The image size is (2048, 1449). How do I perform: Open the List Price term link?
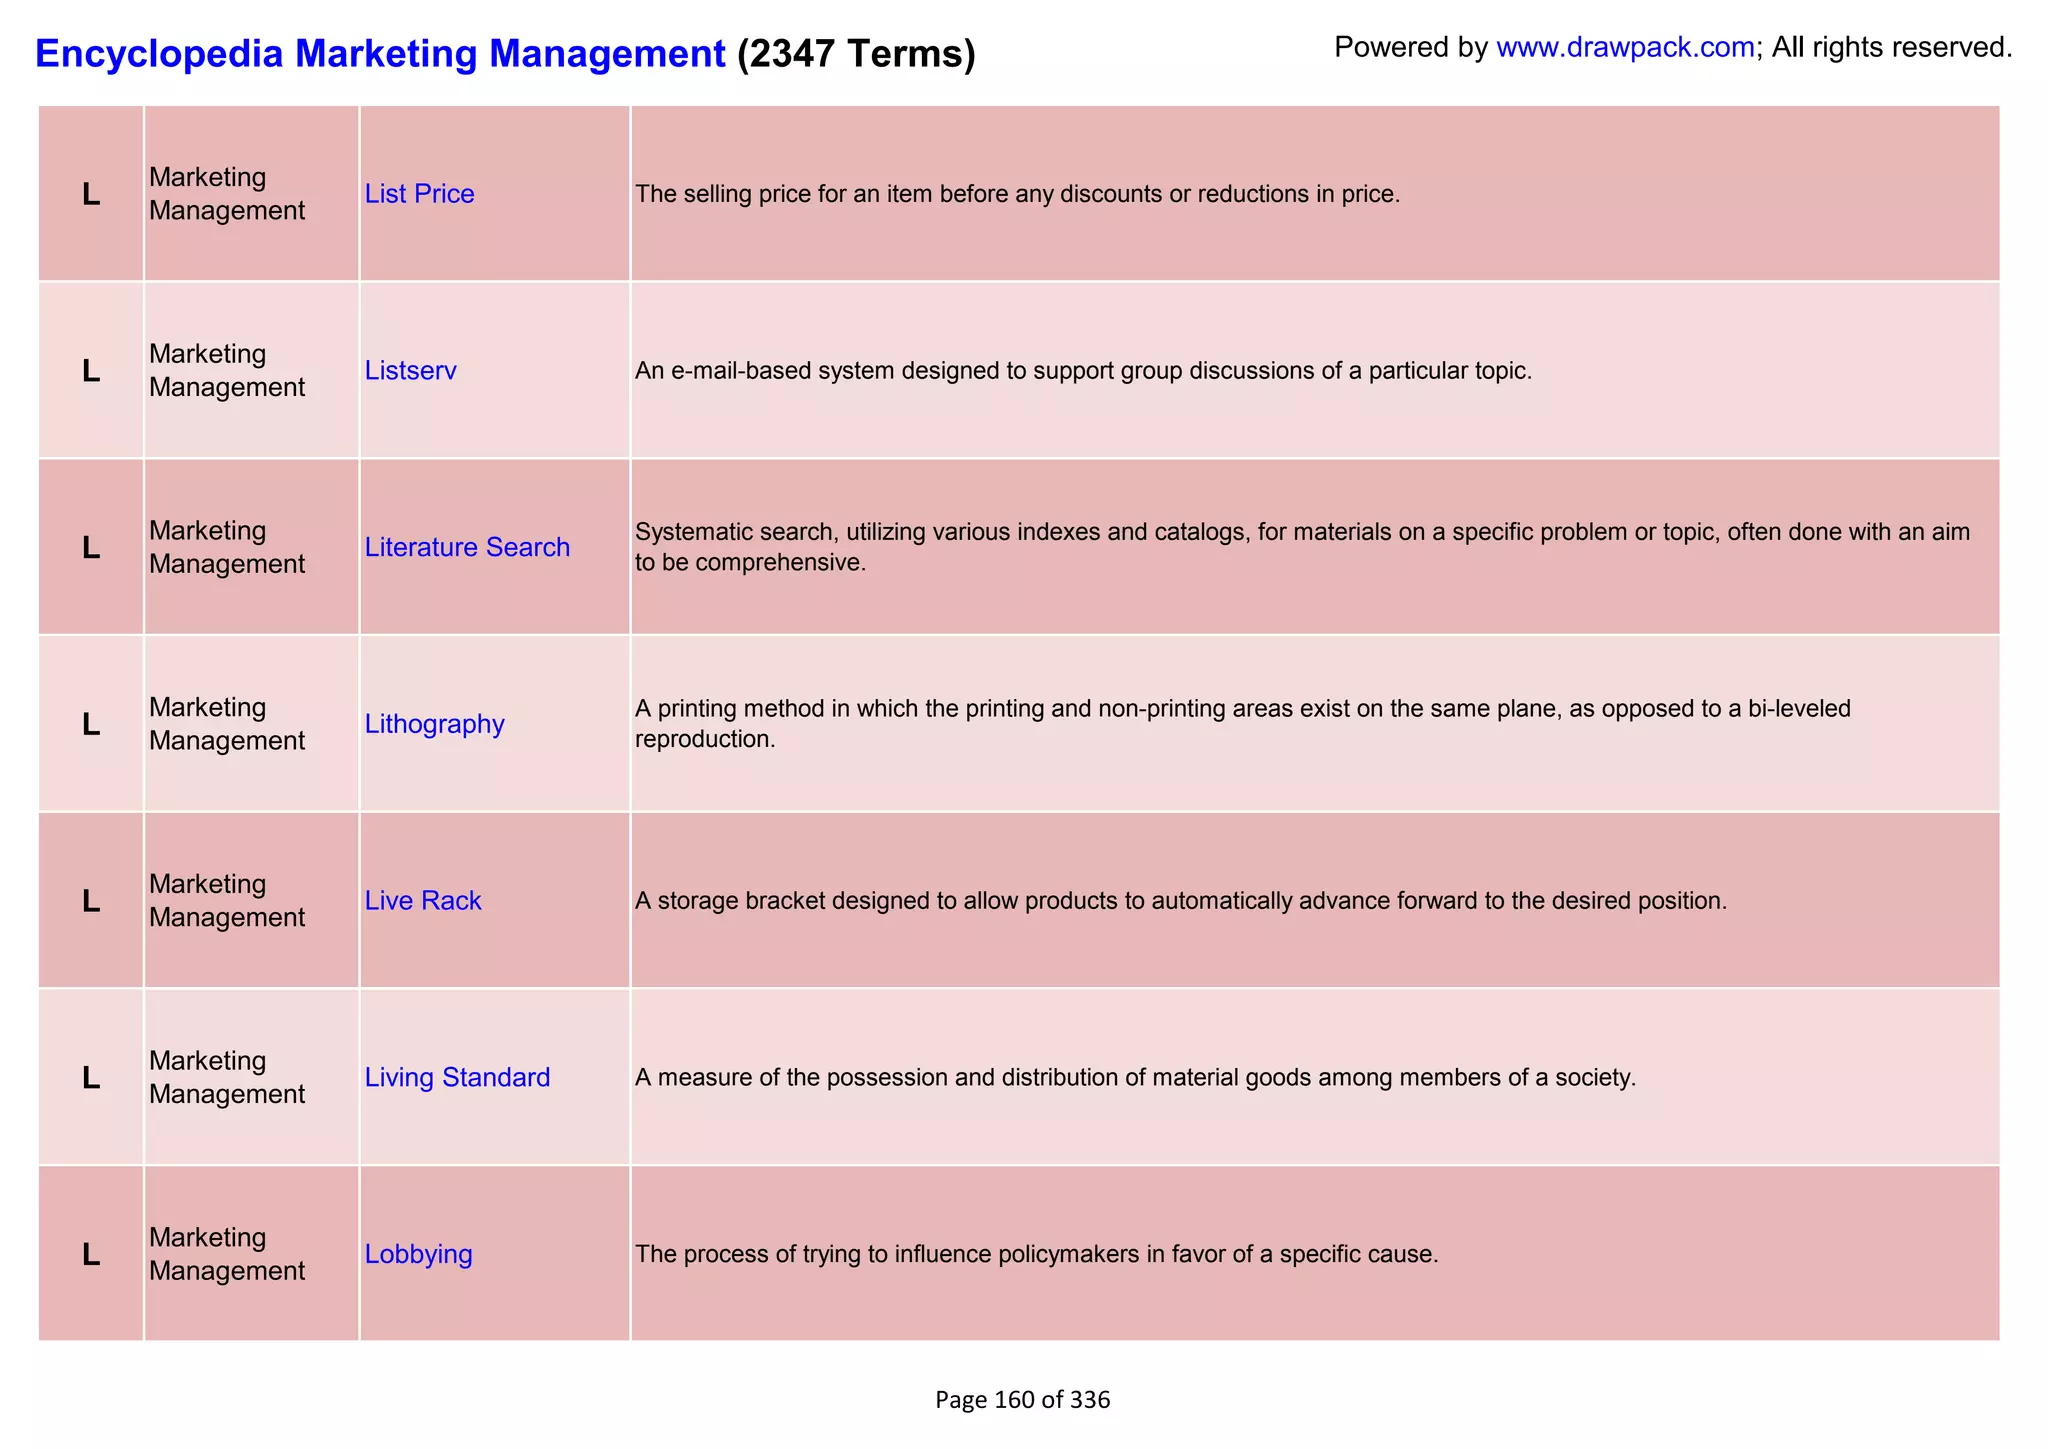[x=419, y=194]
